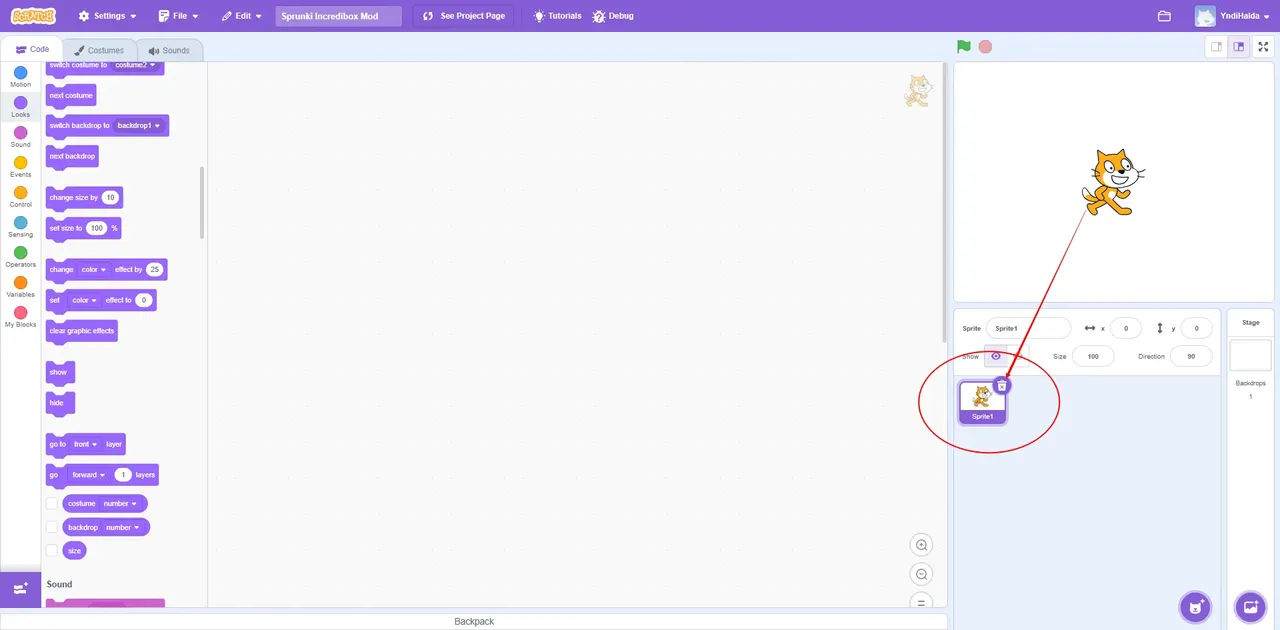Check the costume number reporter checkbox
Screen dimensions: 1280x630
[x=52, y=503]
